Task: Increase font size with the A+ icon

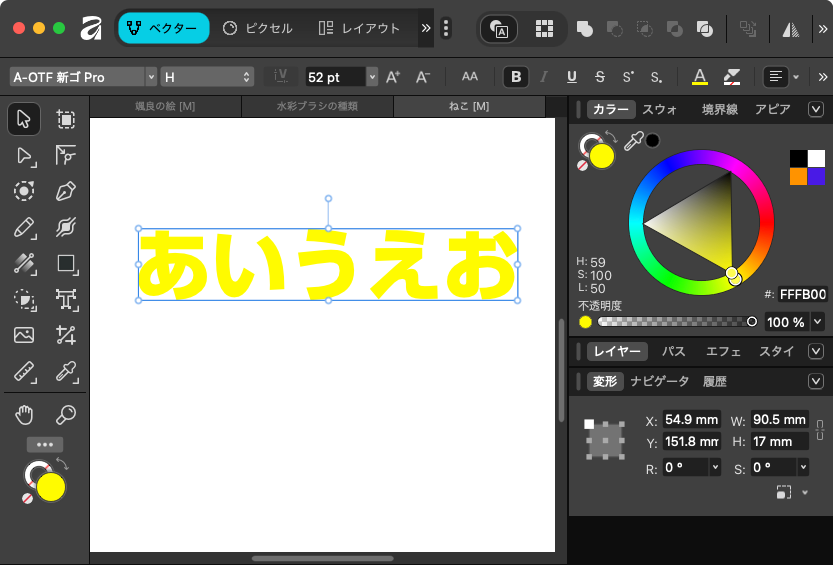Action: [x=393, y=77]
